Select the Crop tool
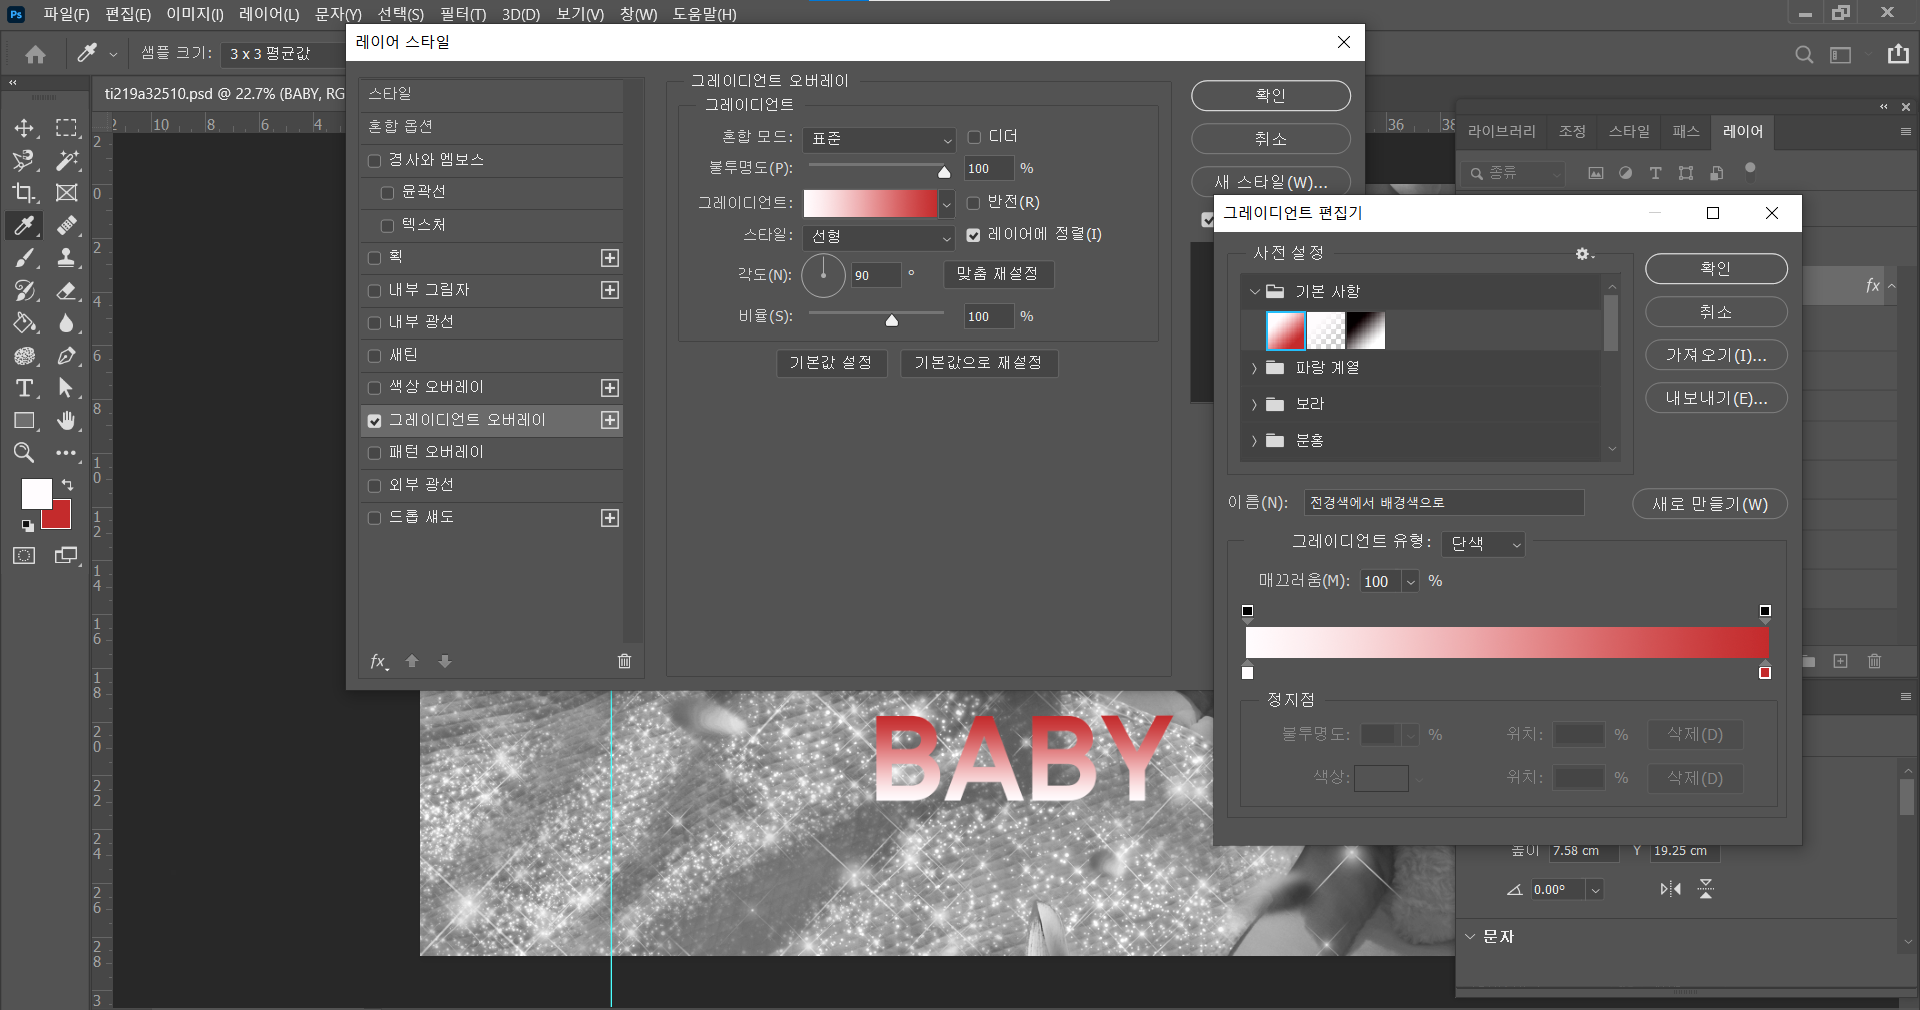The width and height of the screenshot is (1920, 1010). pos(24,193)
